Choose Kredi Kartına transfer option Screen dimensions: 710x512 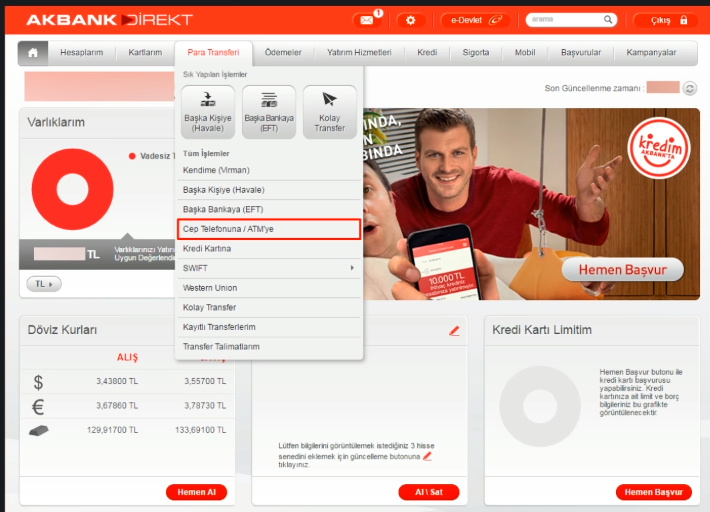tap(269, 249)
